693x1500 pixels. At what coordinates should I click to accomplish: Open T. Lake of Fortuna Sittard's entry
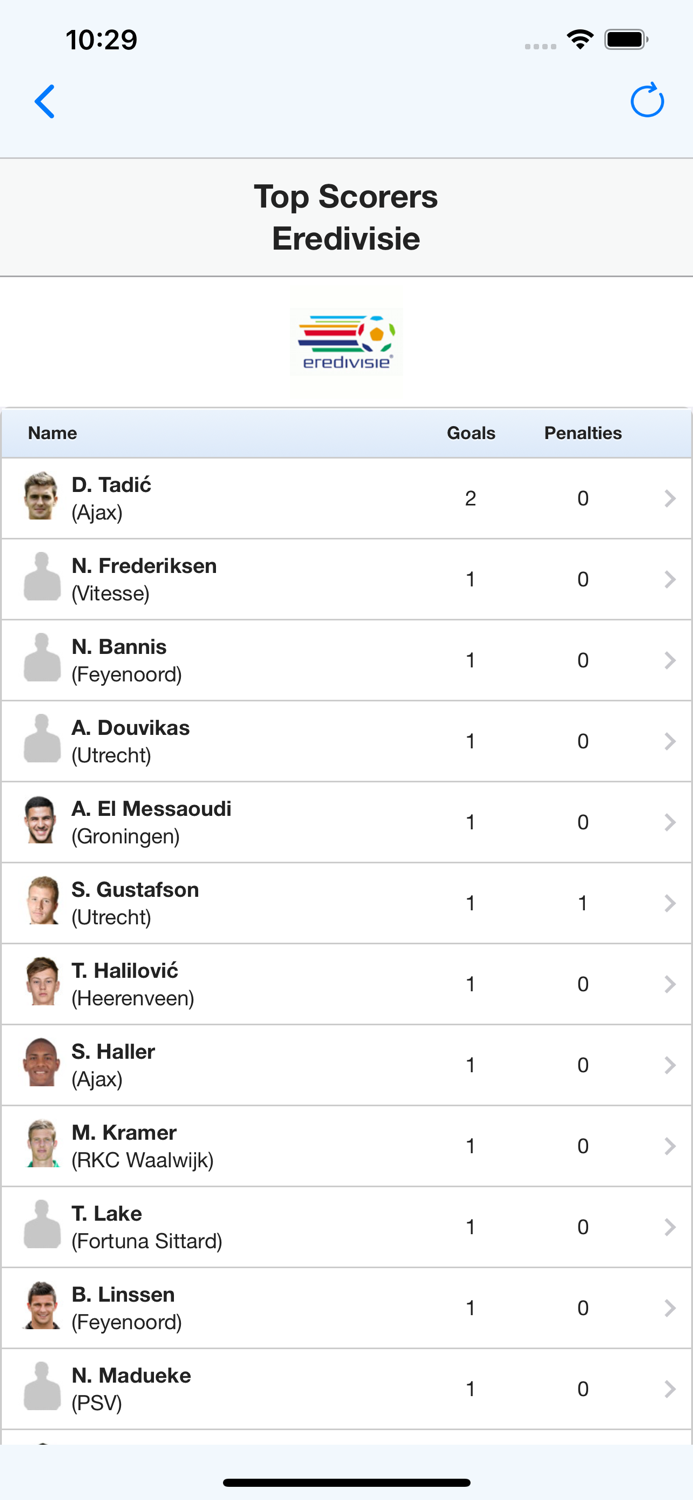346,1226
